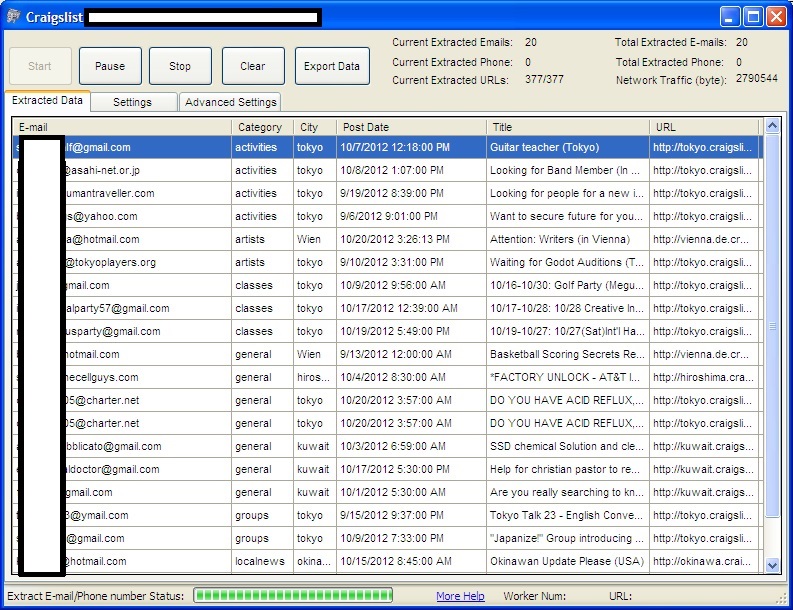
Task: Select the row Are you really searching
Action: (x=386, y=493)
